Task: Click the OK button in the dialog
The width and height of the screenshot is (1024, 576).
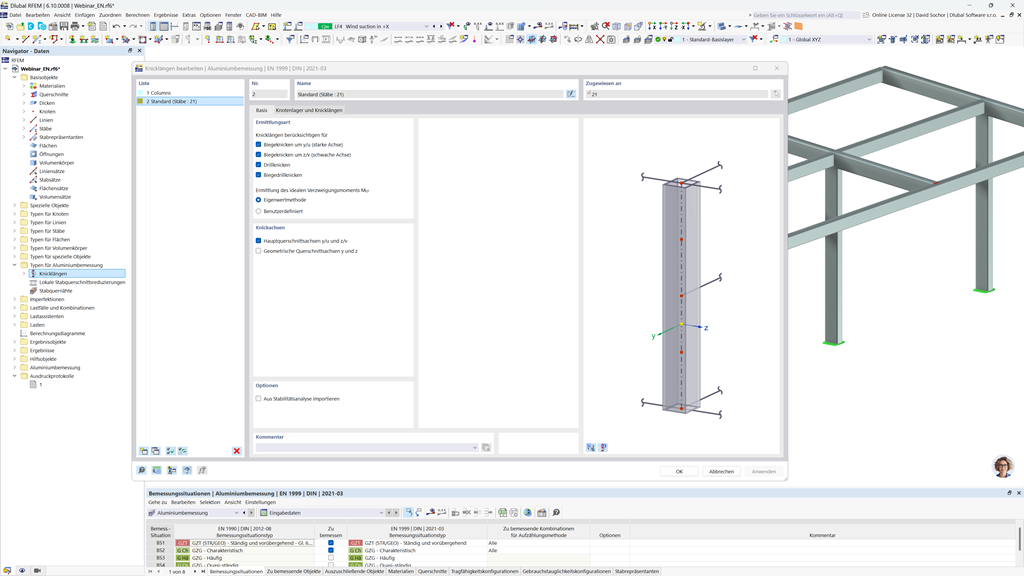Action: point(680,471)
